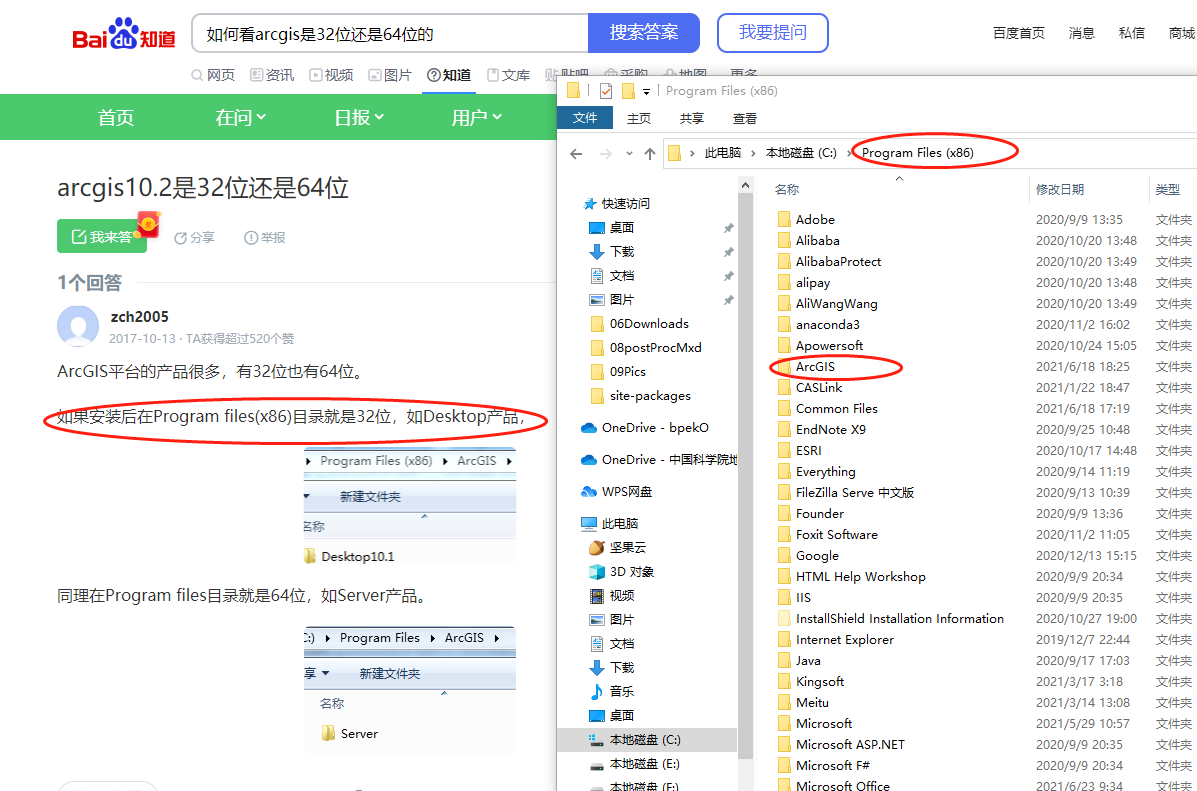Open the 共享 ribbon tab
Screen dimensions: 1197x791
[x=692, y=118]
